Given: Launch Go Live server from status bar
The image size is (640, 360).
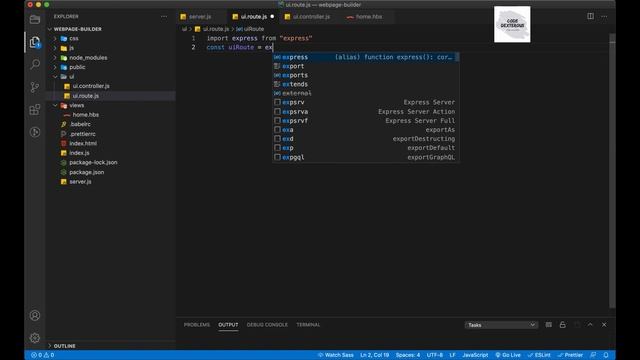Looking at the screenshot, I should pos(508,355).
